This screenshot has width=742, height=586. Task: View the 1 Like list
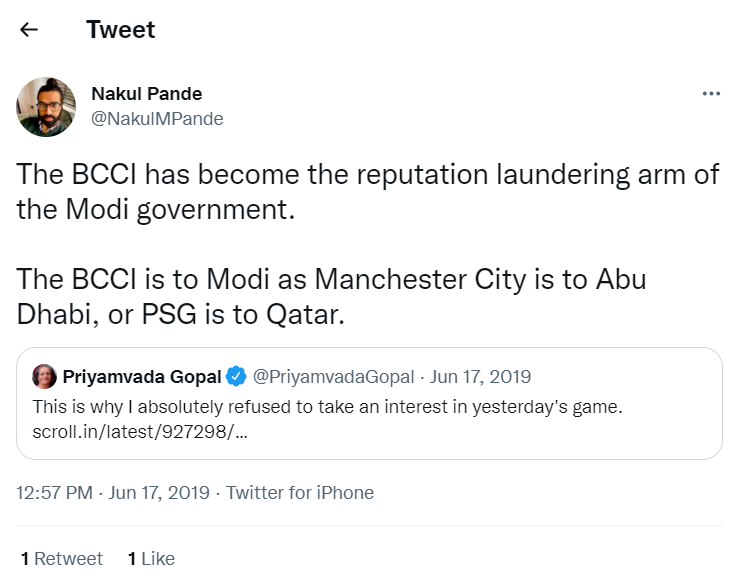tap(151, 559)
